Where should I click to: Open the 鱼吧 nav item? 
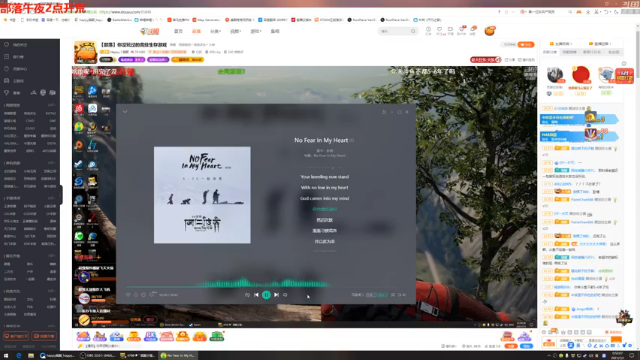[275, 31]
